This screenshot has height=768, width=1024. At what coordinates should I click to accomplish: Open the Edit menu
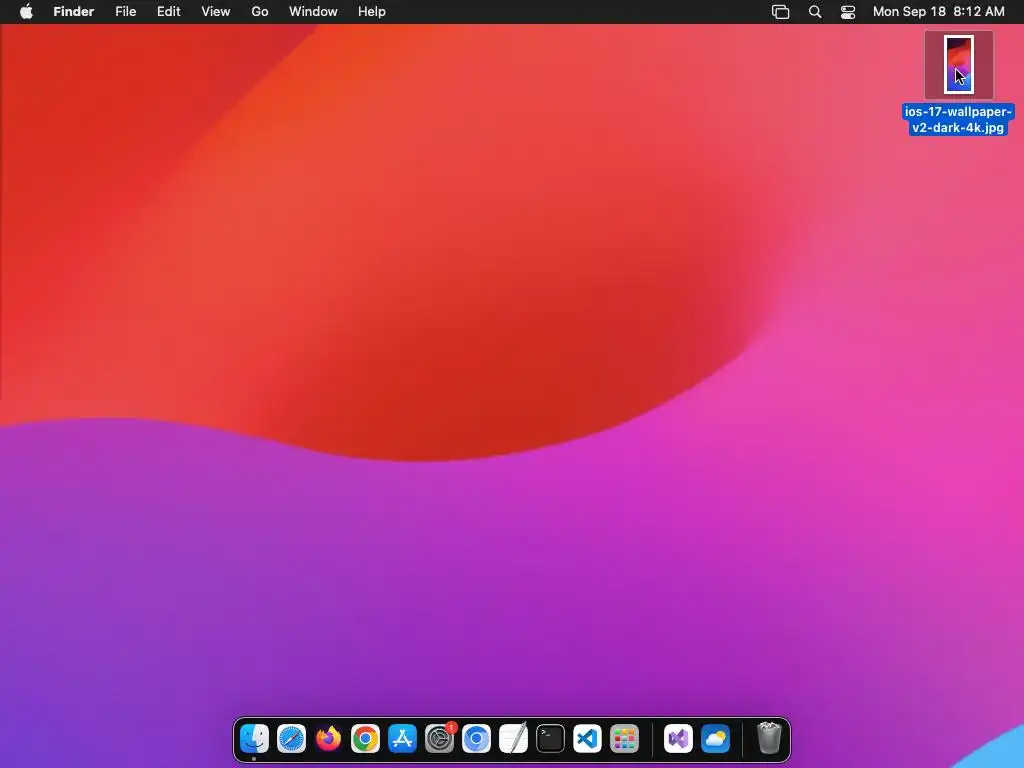point(168,12)
